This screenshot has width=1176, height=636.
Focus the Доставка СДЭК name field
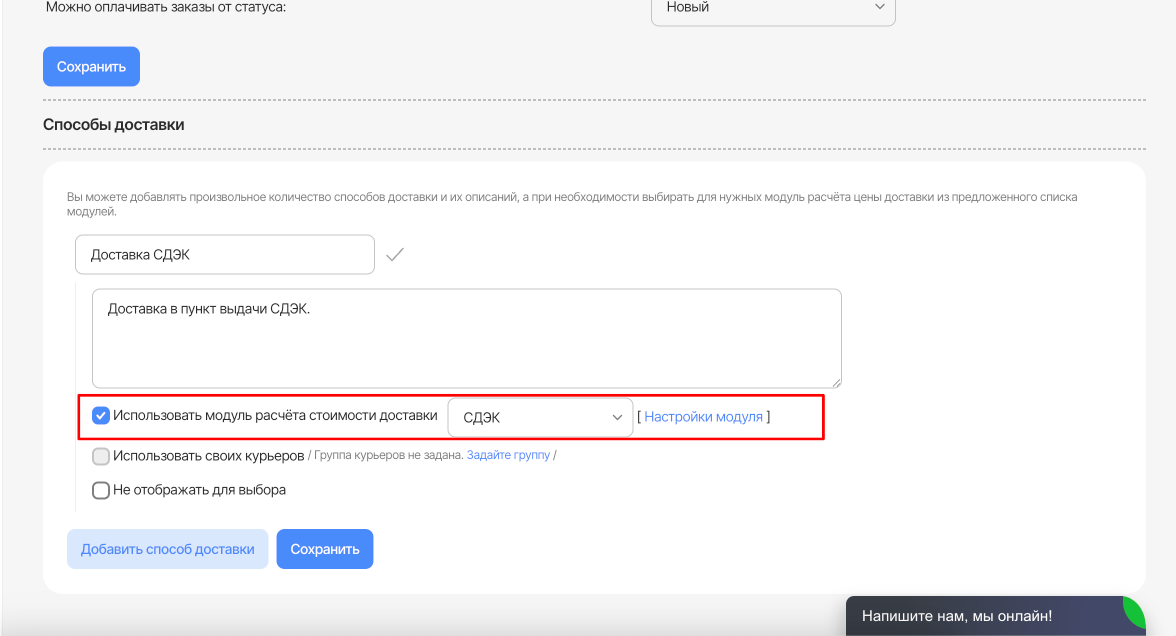coord(224,255)
